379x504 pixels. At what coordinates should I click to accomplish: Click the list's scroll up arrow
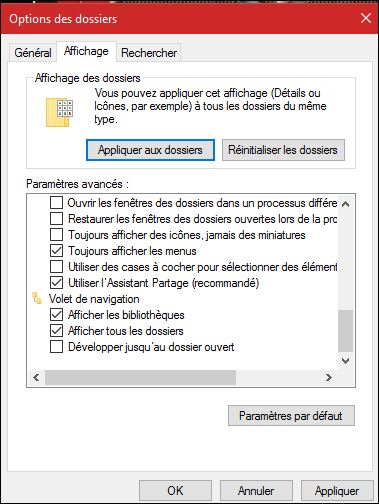click(346, 204)
